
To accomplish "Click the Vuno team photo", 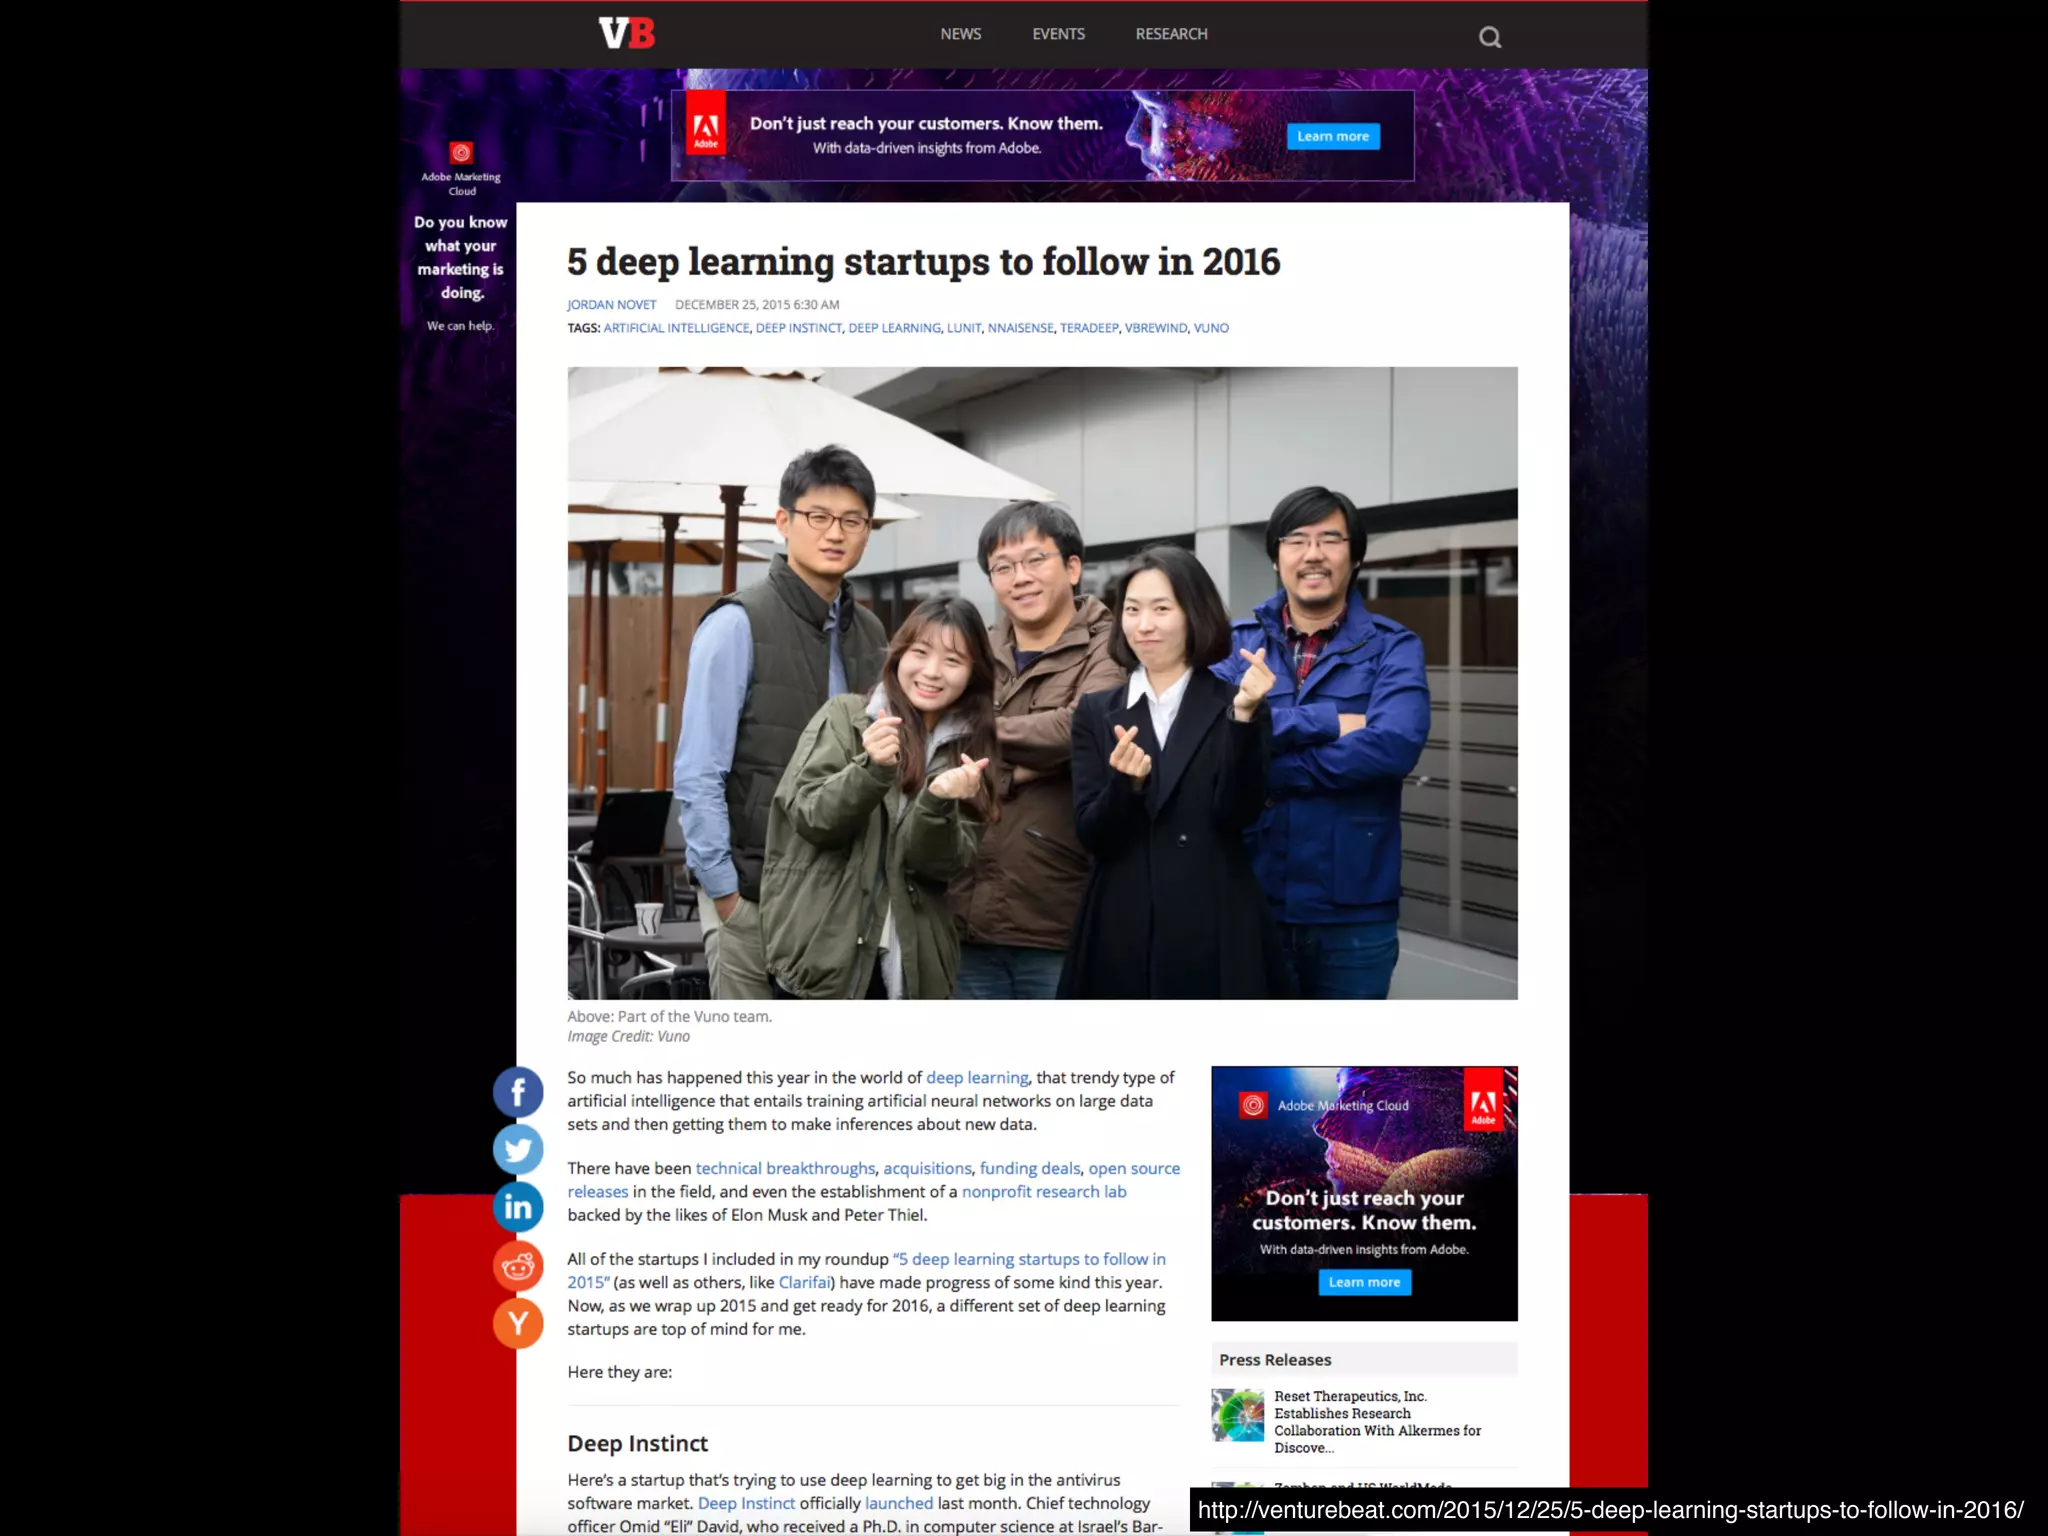I will (1042, 683).
